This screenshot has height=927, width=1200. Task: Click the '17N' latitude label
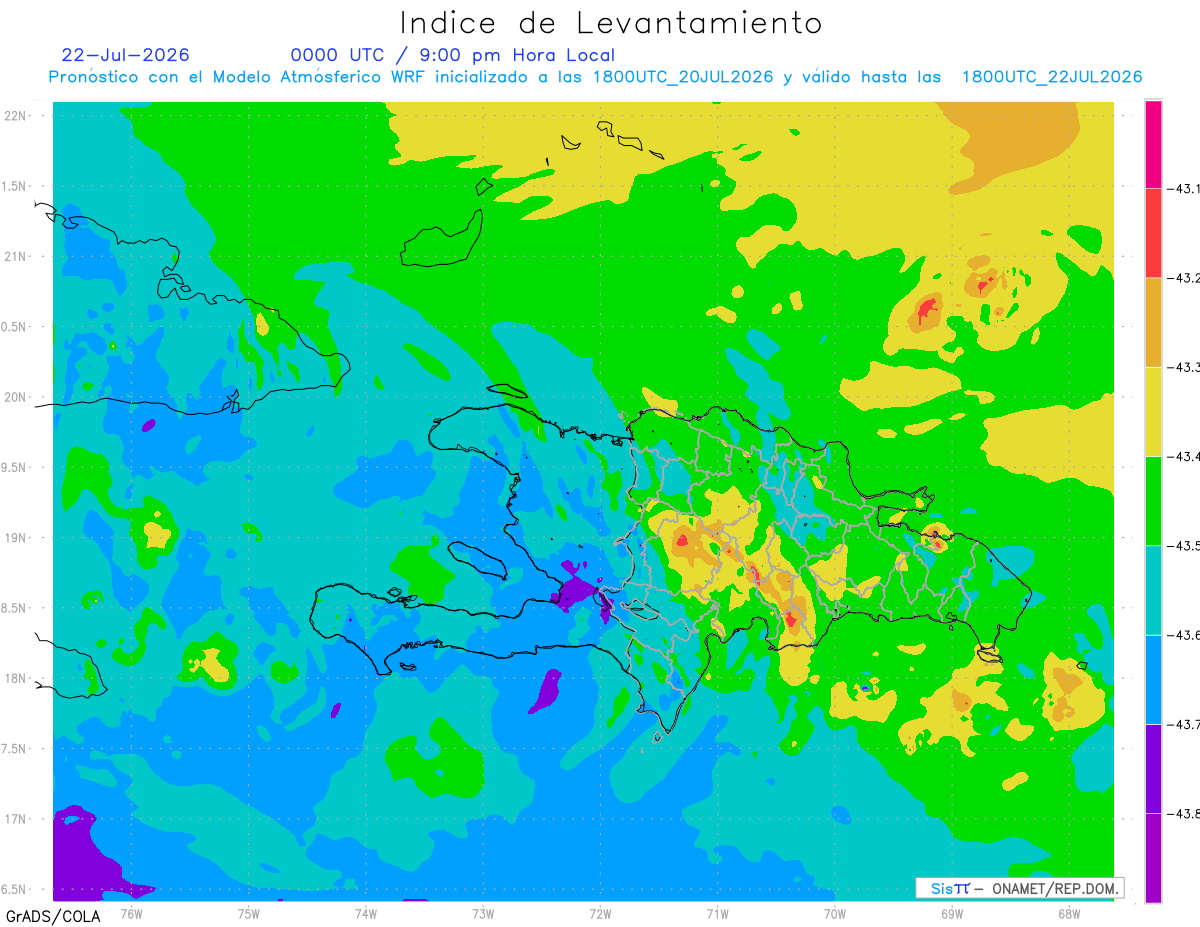point(16,819)
